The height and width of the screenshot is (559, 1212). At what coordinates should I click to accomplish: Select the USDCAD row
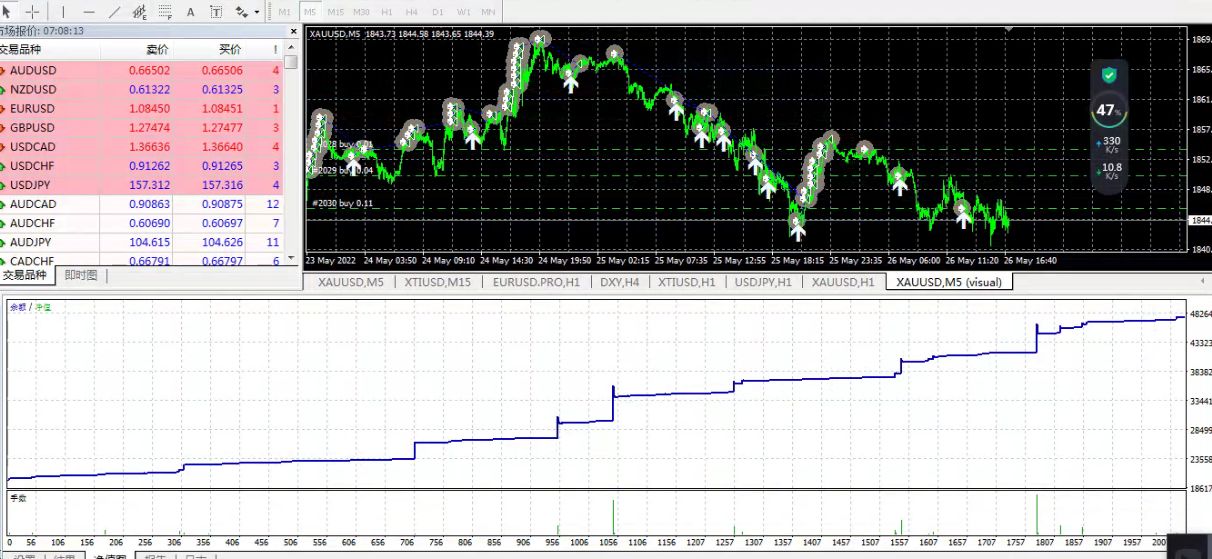pos(141,146)
